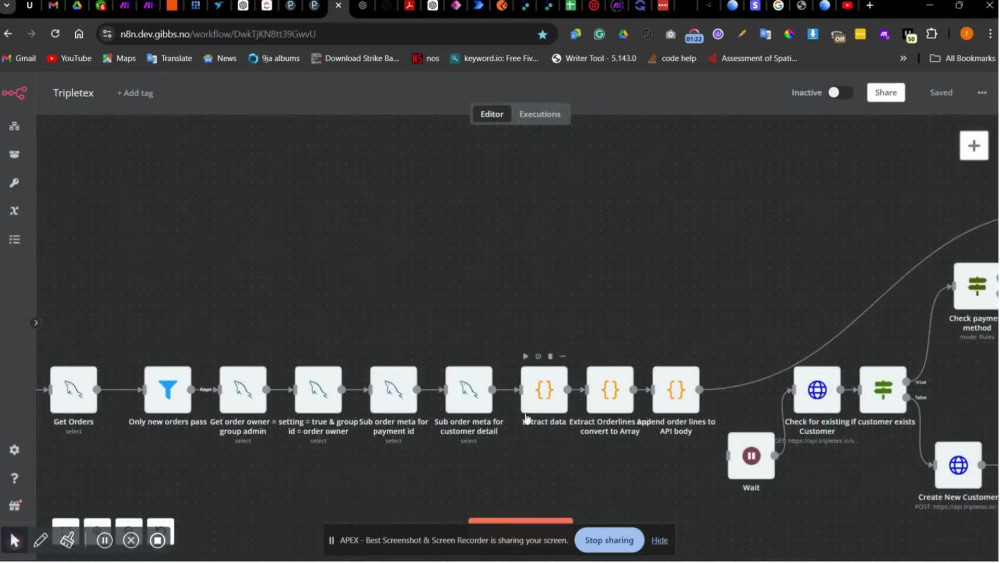The image size is (1000, 563).
Task: Click the Share button
Action: (886, 92)
